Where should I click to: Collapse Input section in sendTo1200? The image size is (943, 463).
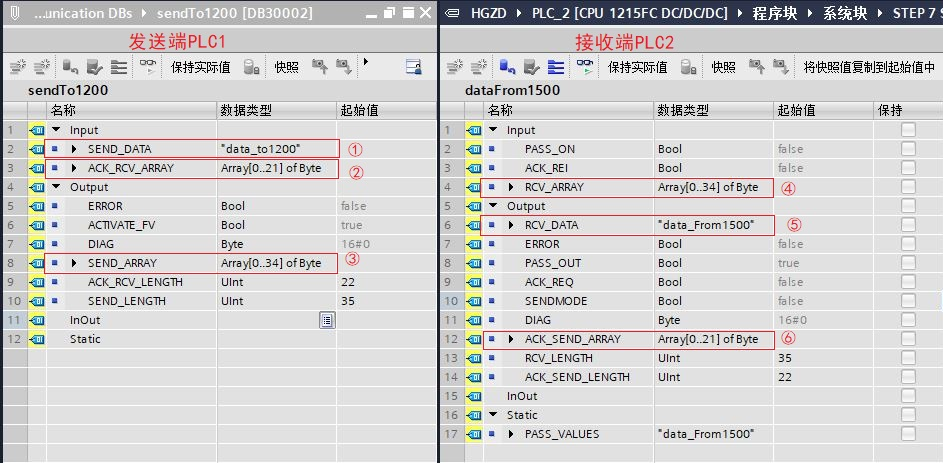tap(57, 130)
